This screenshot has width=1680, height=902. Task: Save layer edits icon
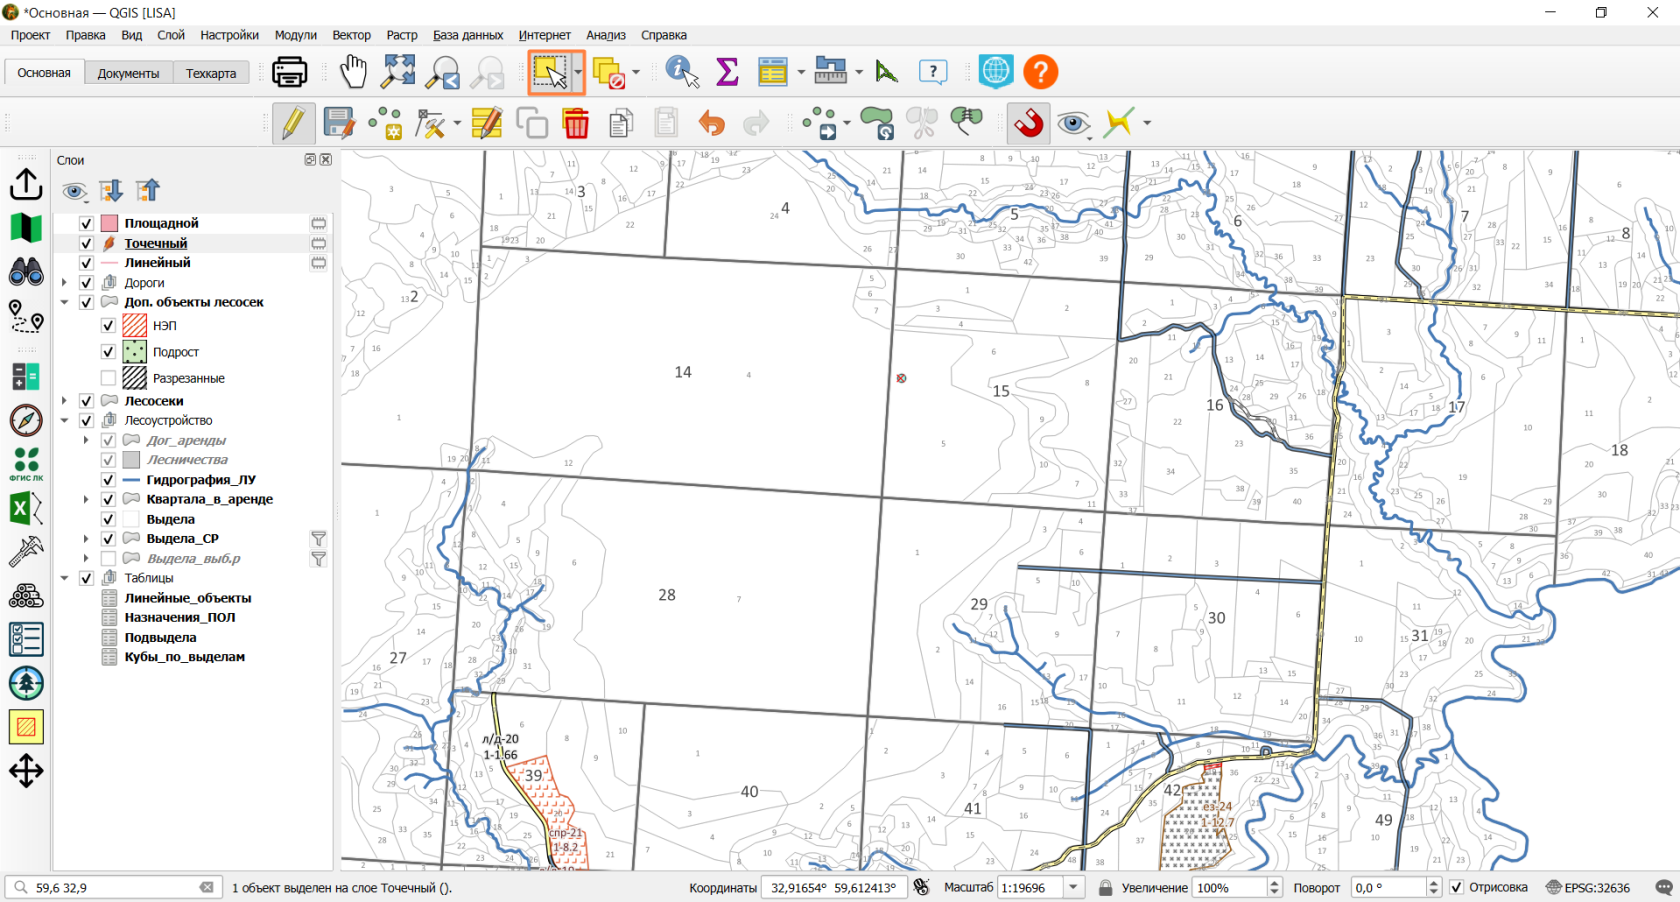pyautogui.click(x=339, y=124)
